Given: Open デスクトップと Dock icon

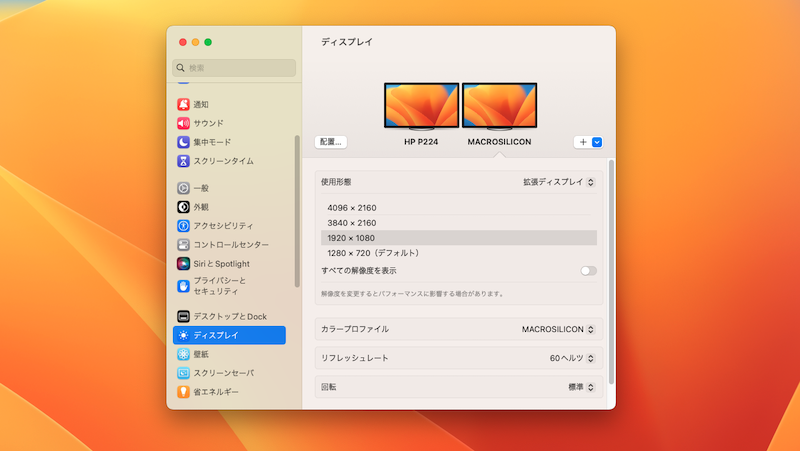Looking at the screenshot, I should pyautogui.click(x=183, y=316).
